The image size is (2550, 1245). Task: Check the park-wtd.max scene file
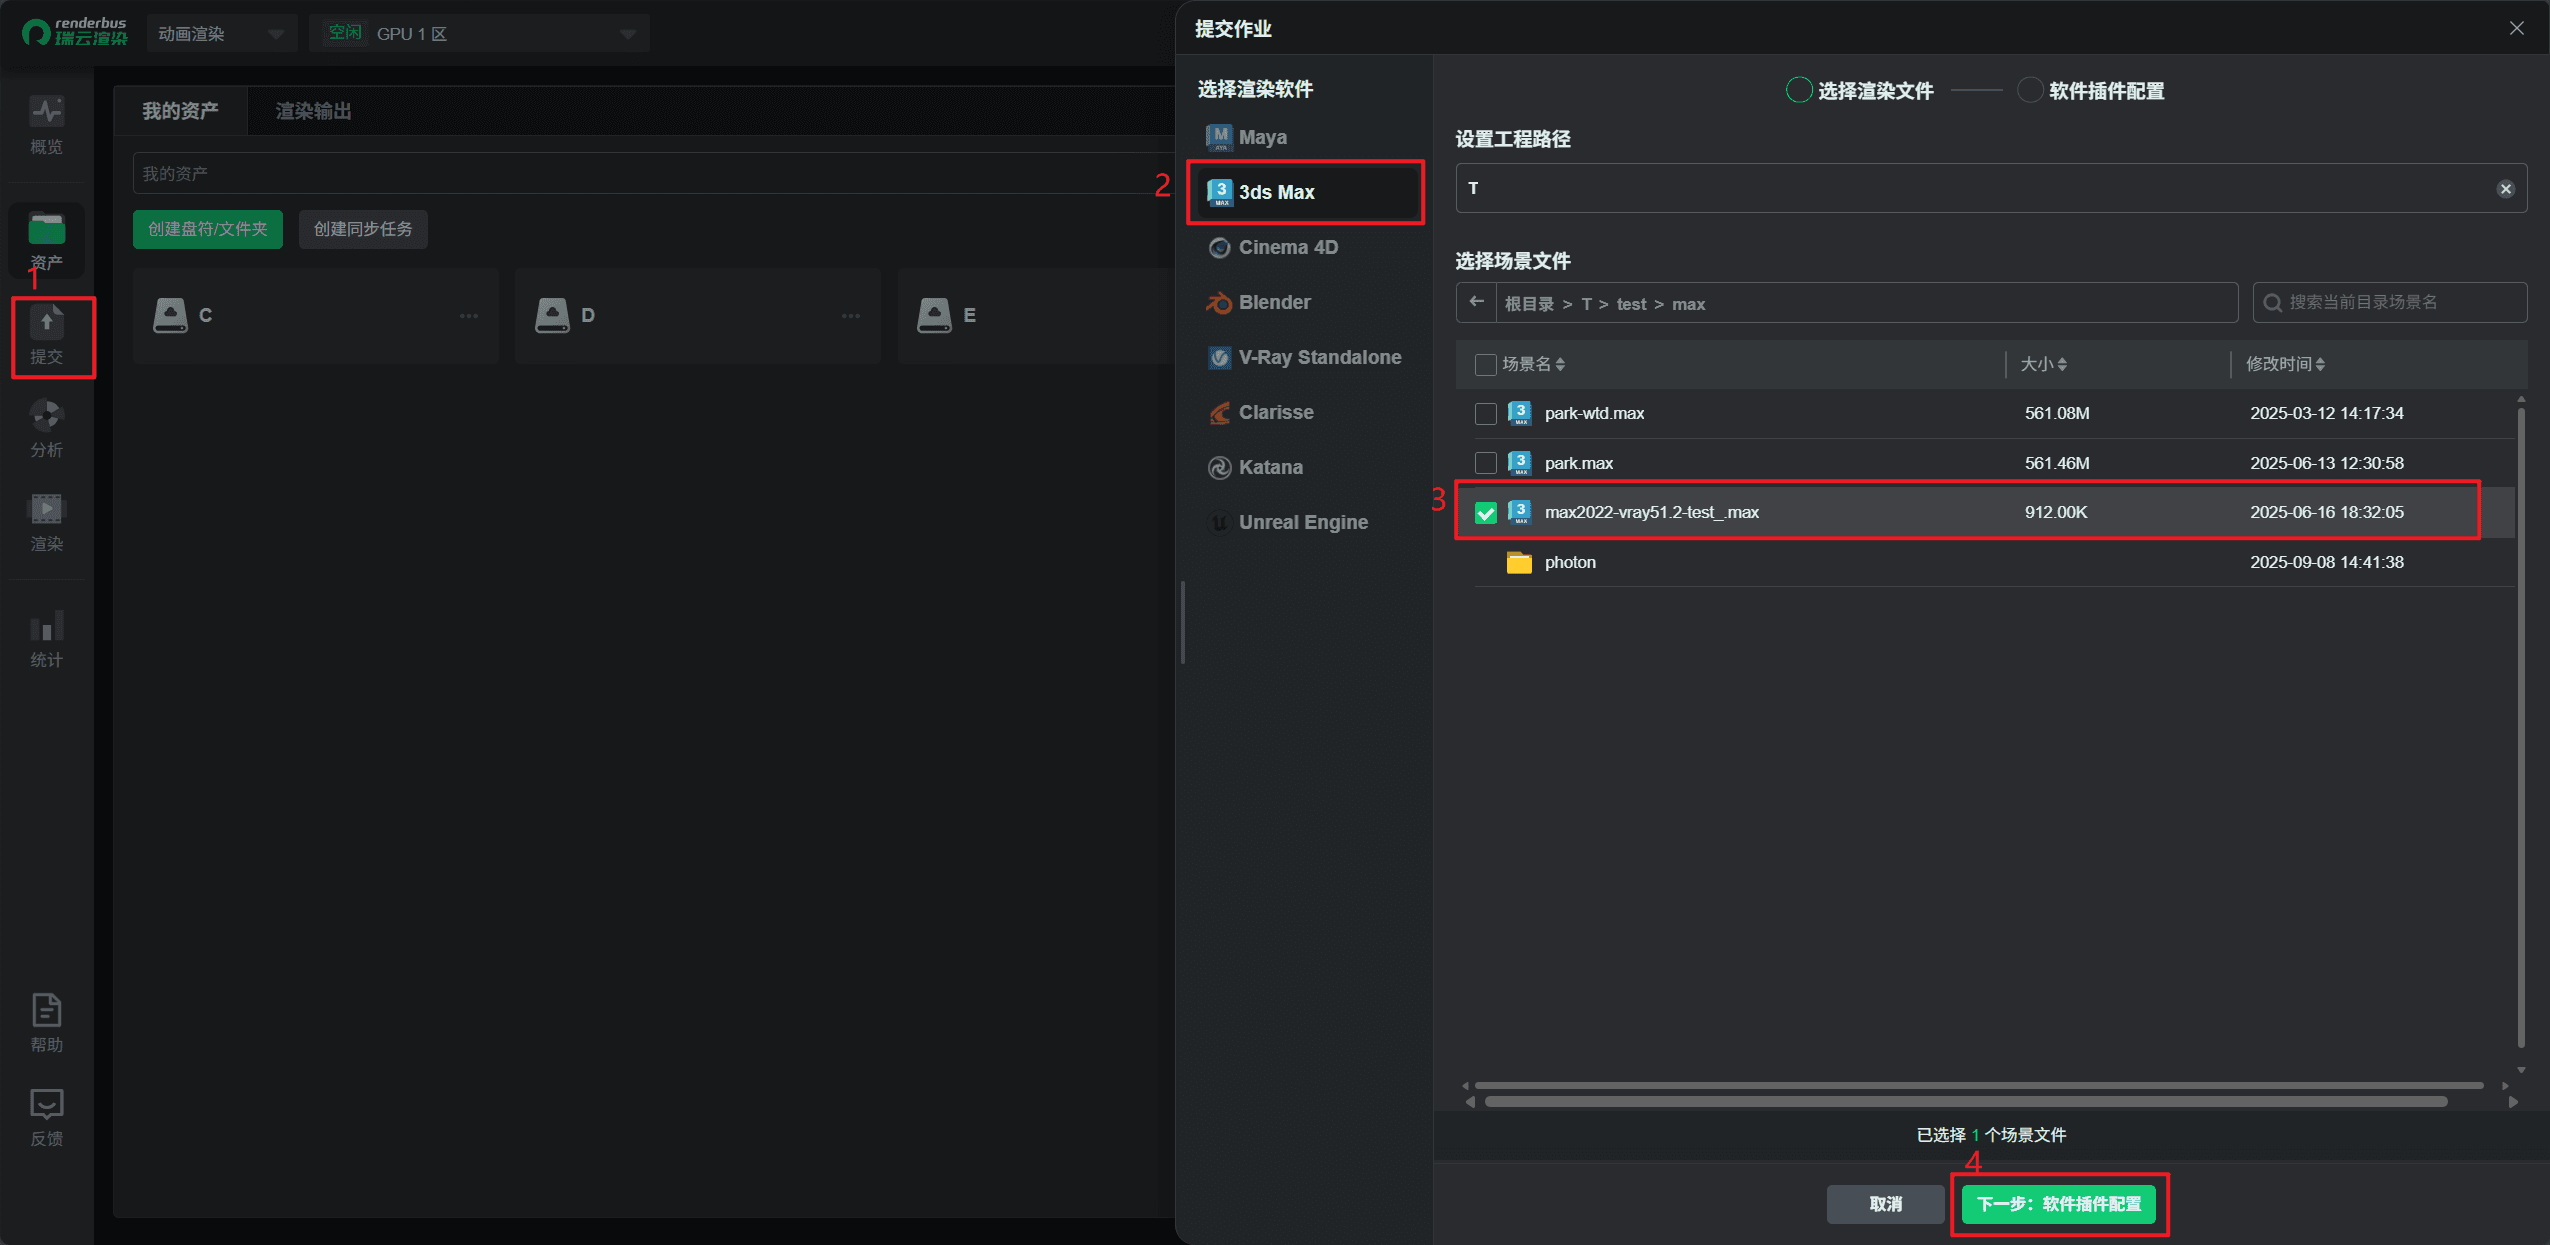point(1486,414)
